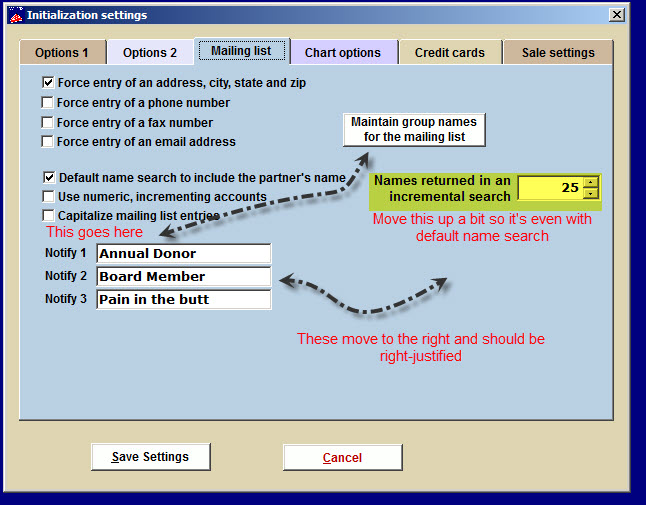This screenshot has height=505, width=646.
Task: Click Maintain group names for mailing list
Action: pyautogui.click(x=414, y=129)
